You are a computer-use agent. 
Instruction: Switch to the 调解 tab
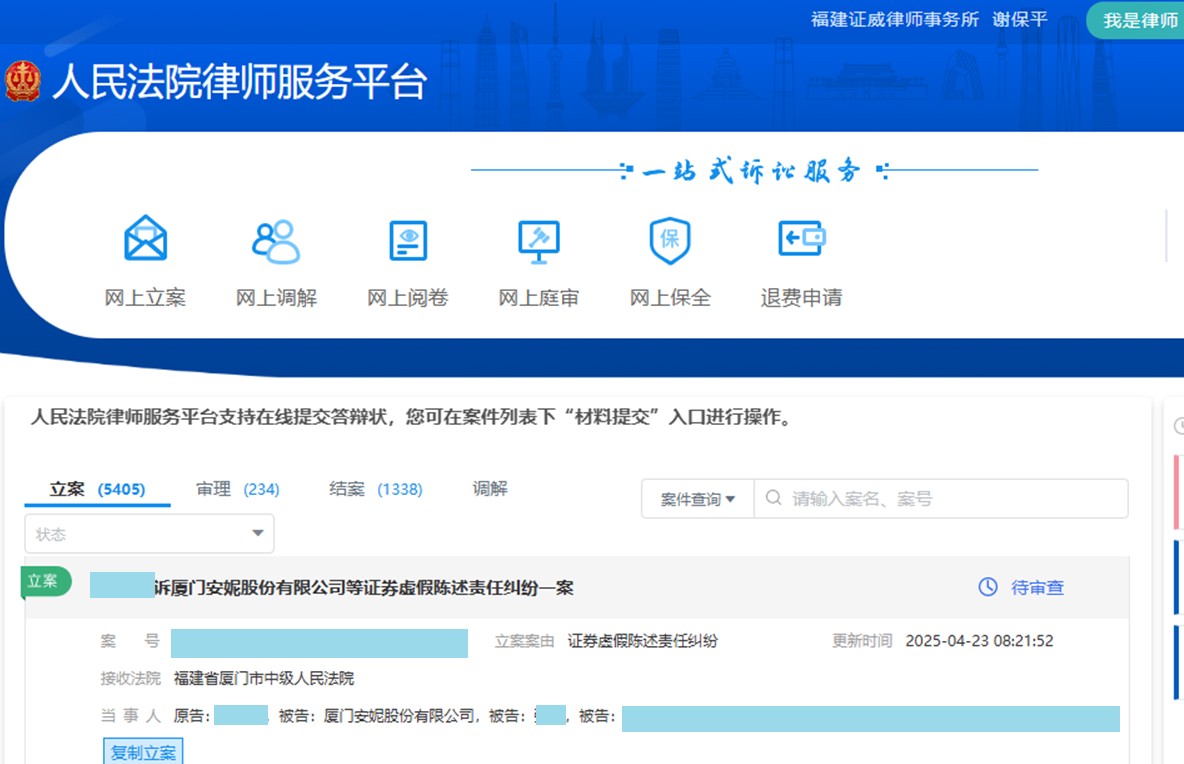[x=490, y=488]
